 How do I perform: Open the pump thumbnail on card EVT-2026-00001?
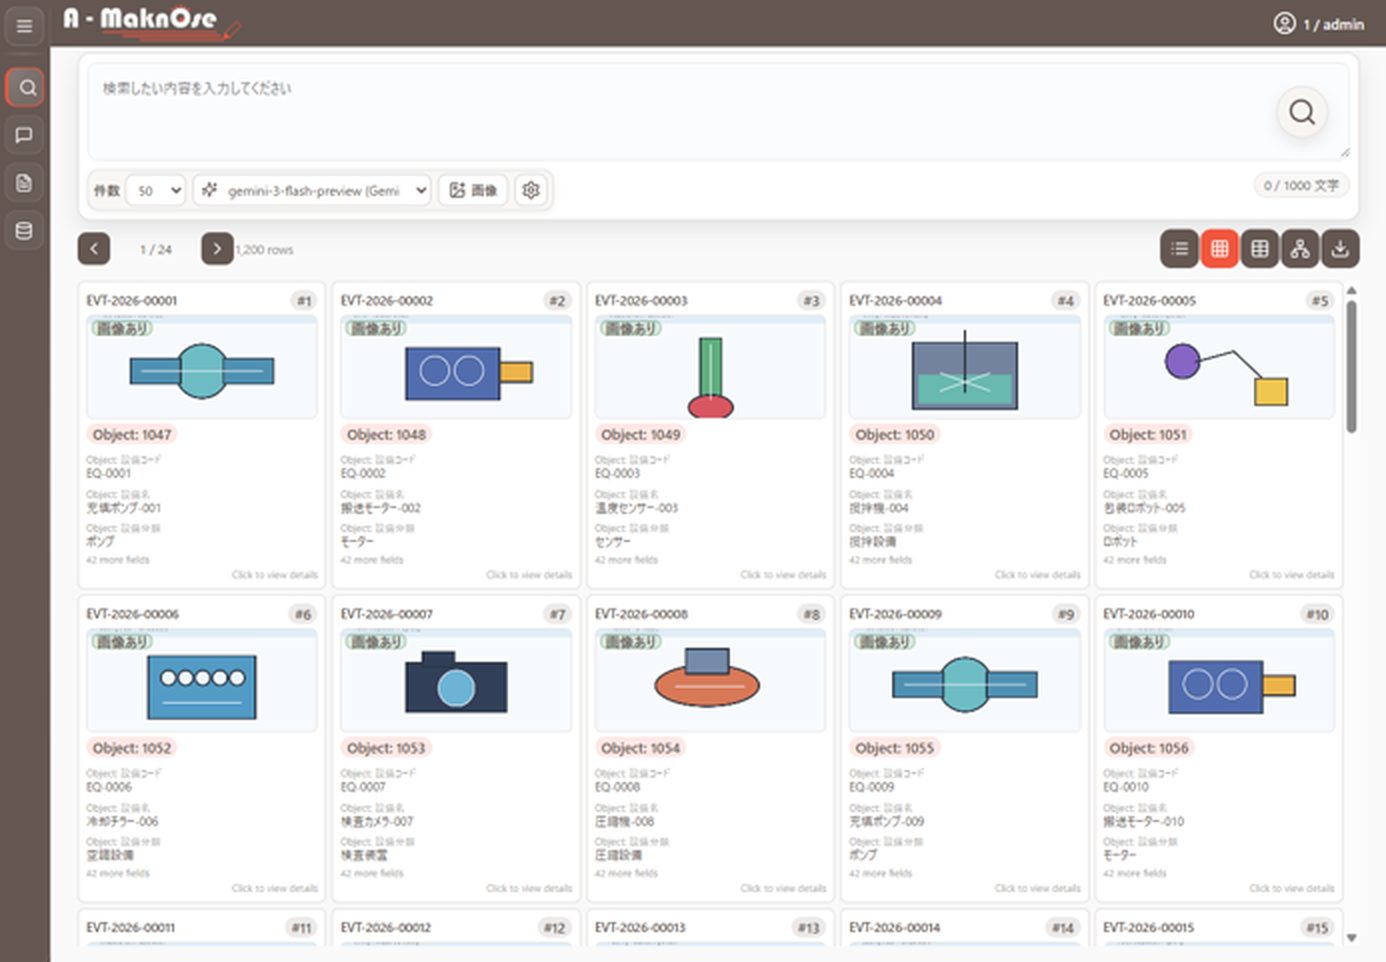202,367
